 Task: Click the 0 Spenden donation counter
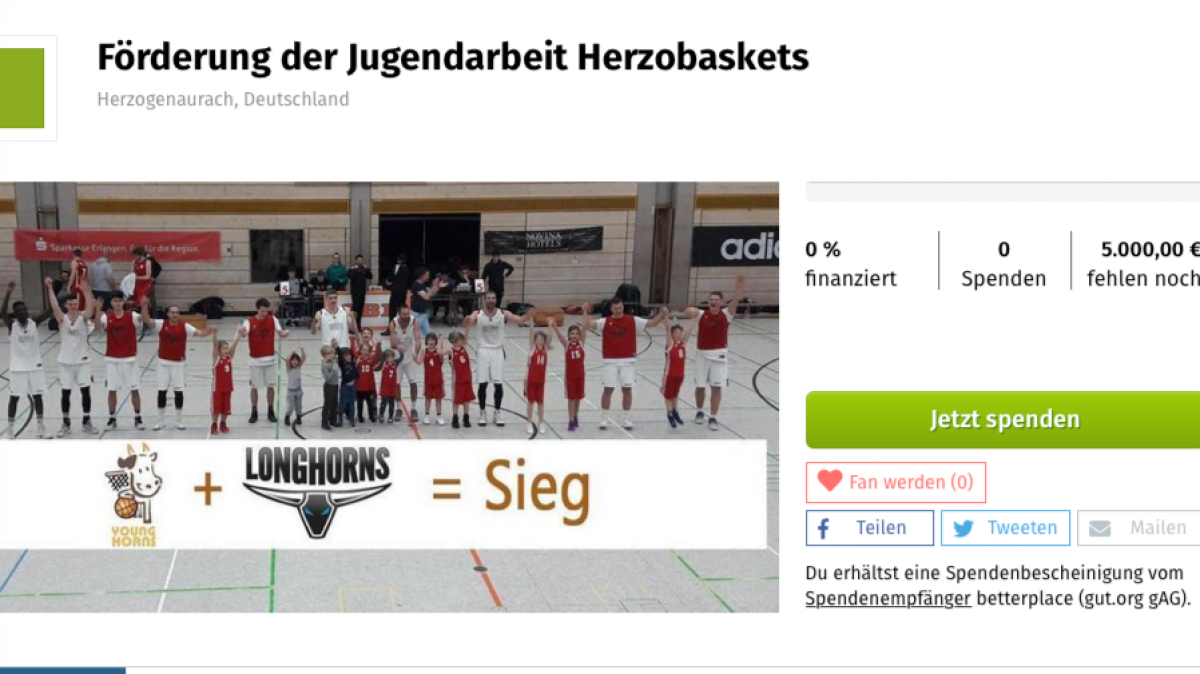pyautogui.click(x=1004, y=263)
